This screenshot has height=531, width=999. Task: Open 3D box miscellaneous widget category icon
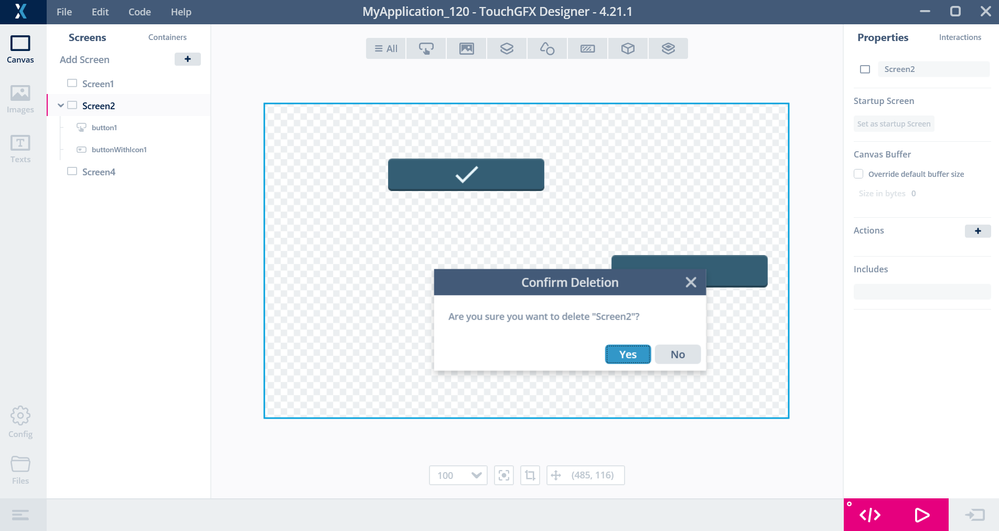coord(628,48)
